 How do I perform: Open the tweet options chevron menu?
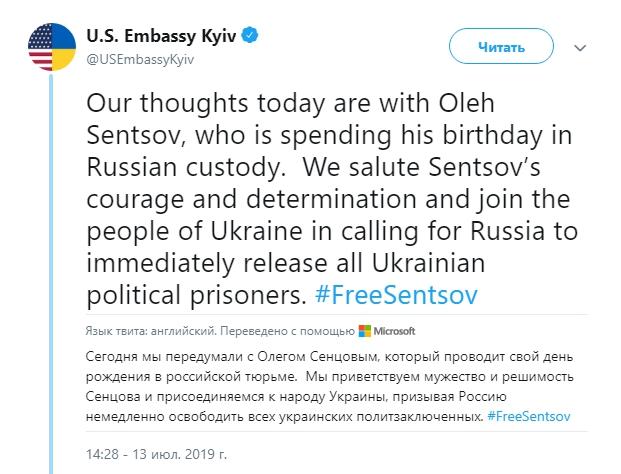click(580, 47)
